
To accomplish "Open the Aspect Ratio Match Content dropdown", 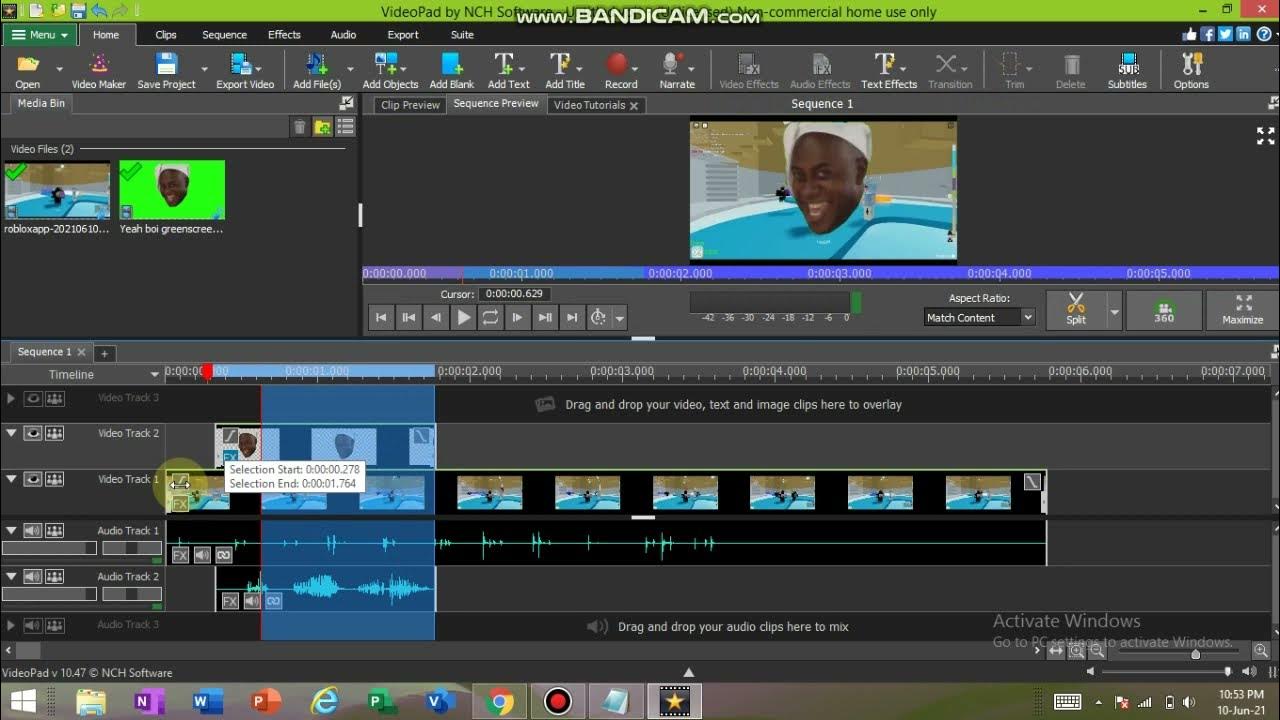I will [x=979, y=317].
